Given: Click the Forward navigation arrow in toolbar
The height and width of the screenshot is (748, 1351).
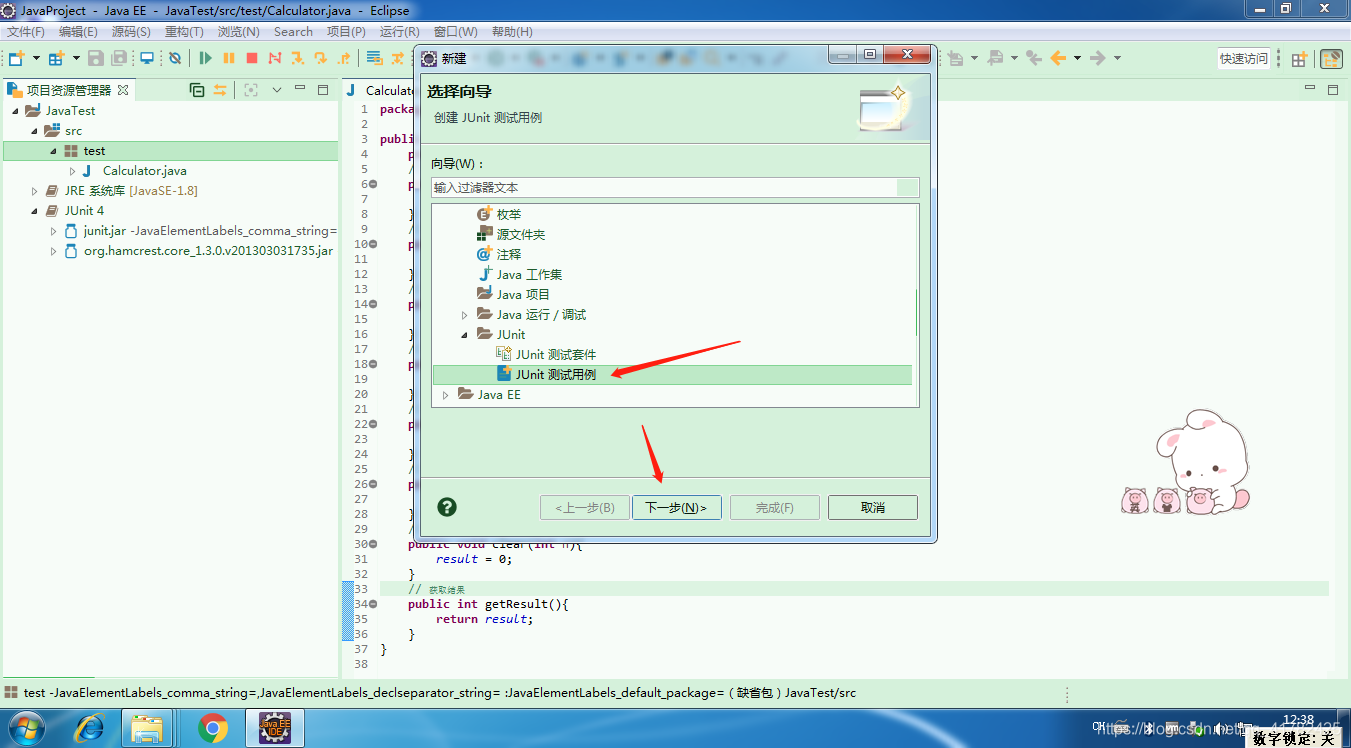Looking at the screenshot, I should (x=1098, y=58).
